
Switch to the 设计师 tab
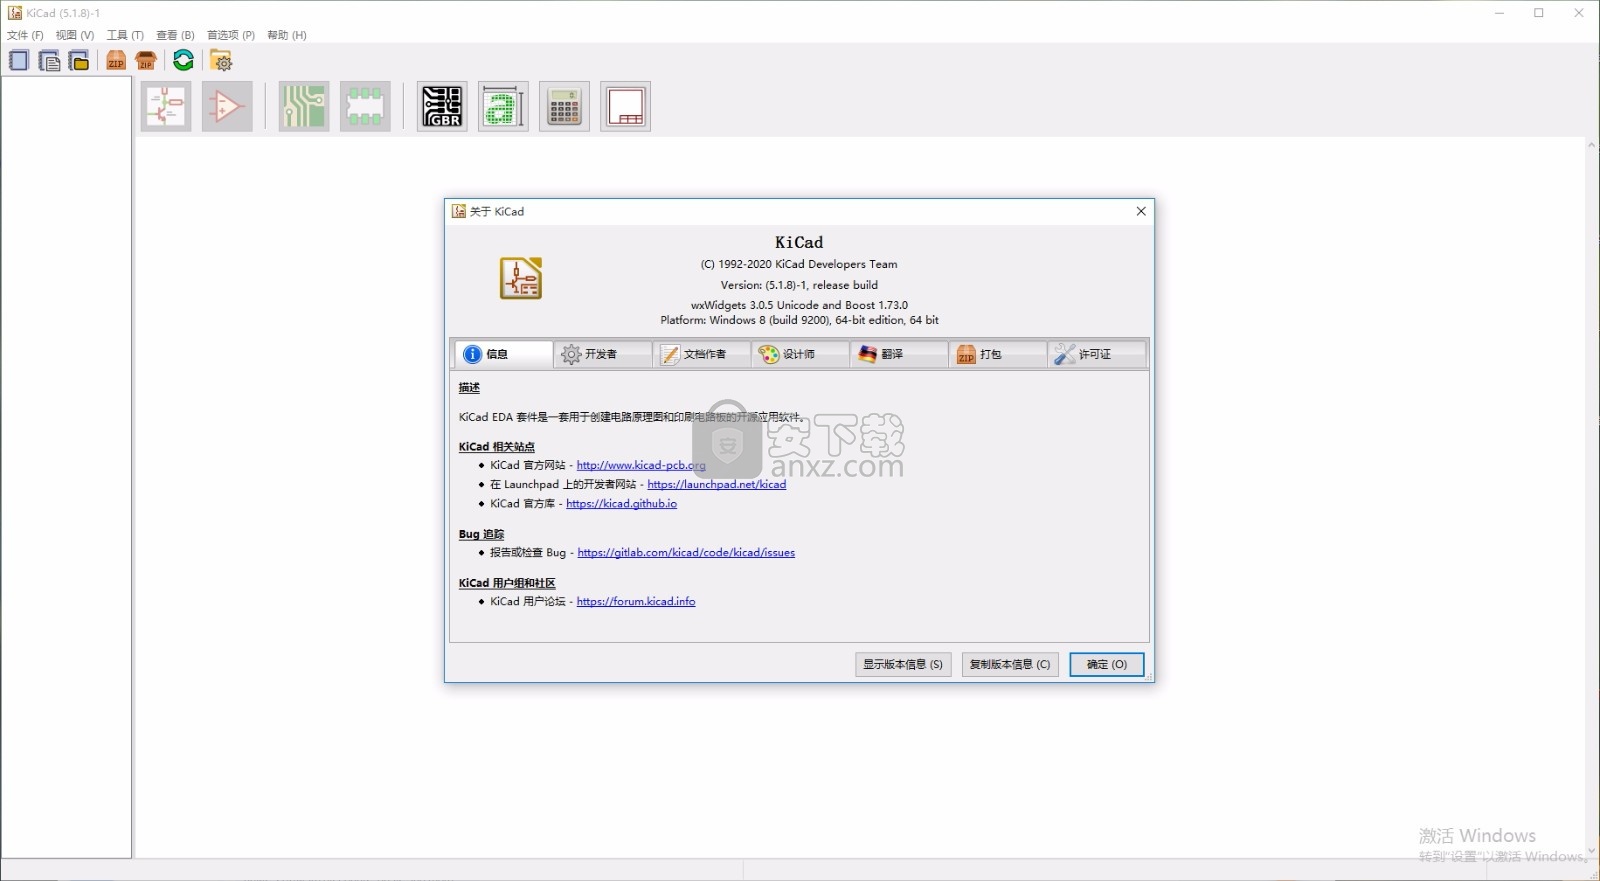coord(800,354)
